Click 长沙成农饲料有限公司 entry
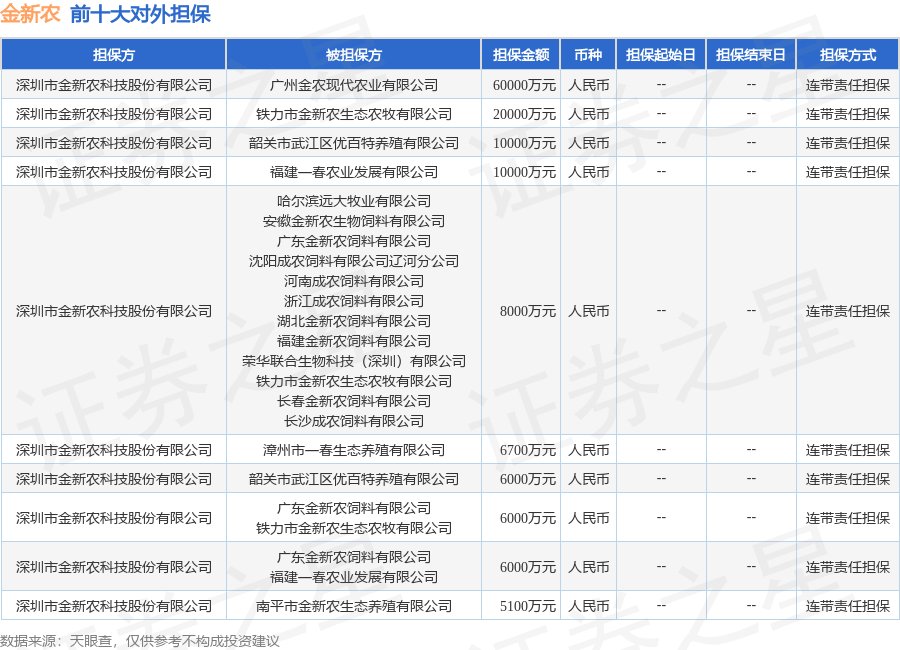The image size is (900, 650). click(x=354, y=421)
